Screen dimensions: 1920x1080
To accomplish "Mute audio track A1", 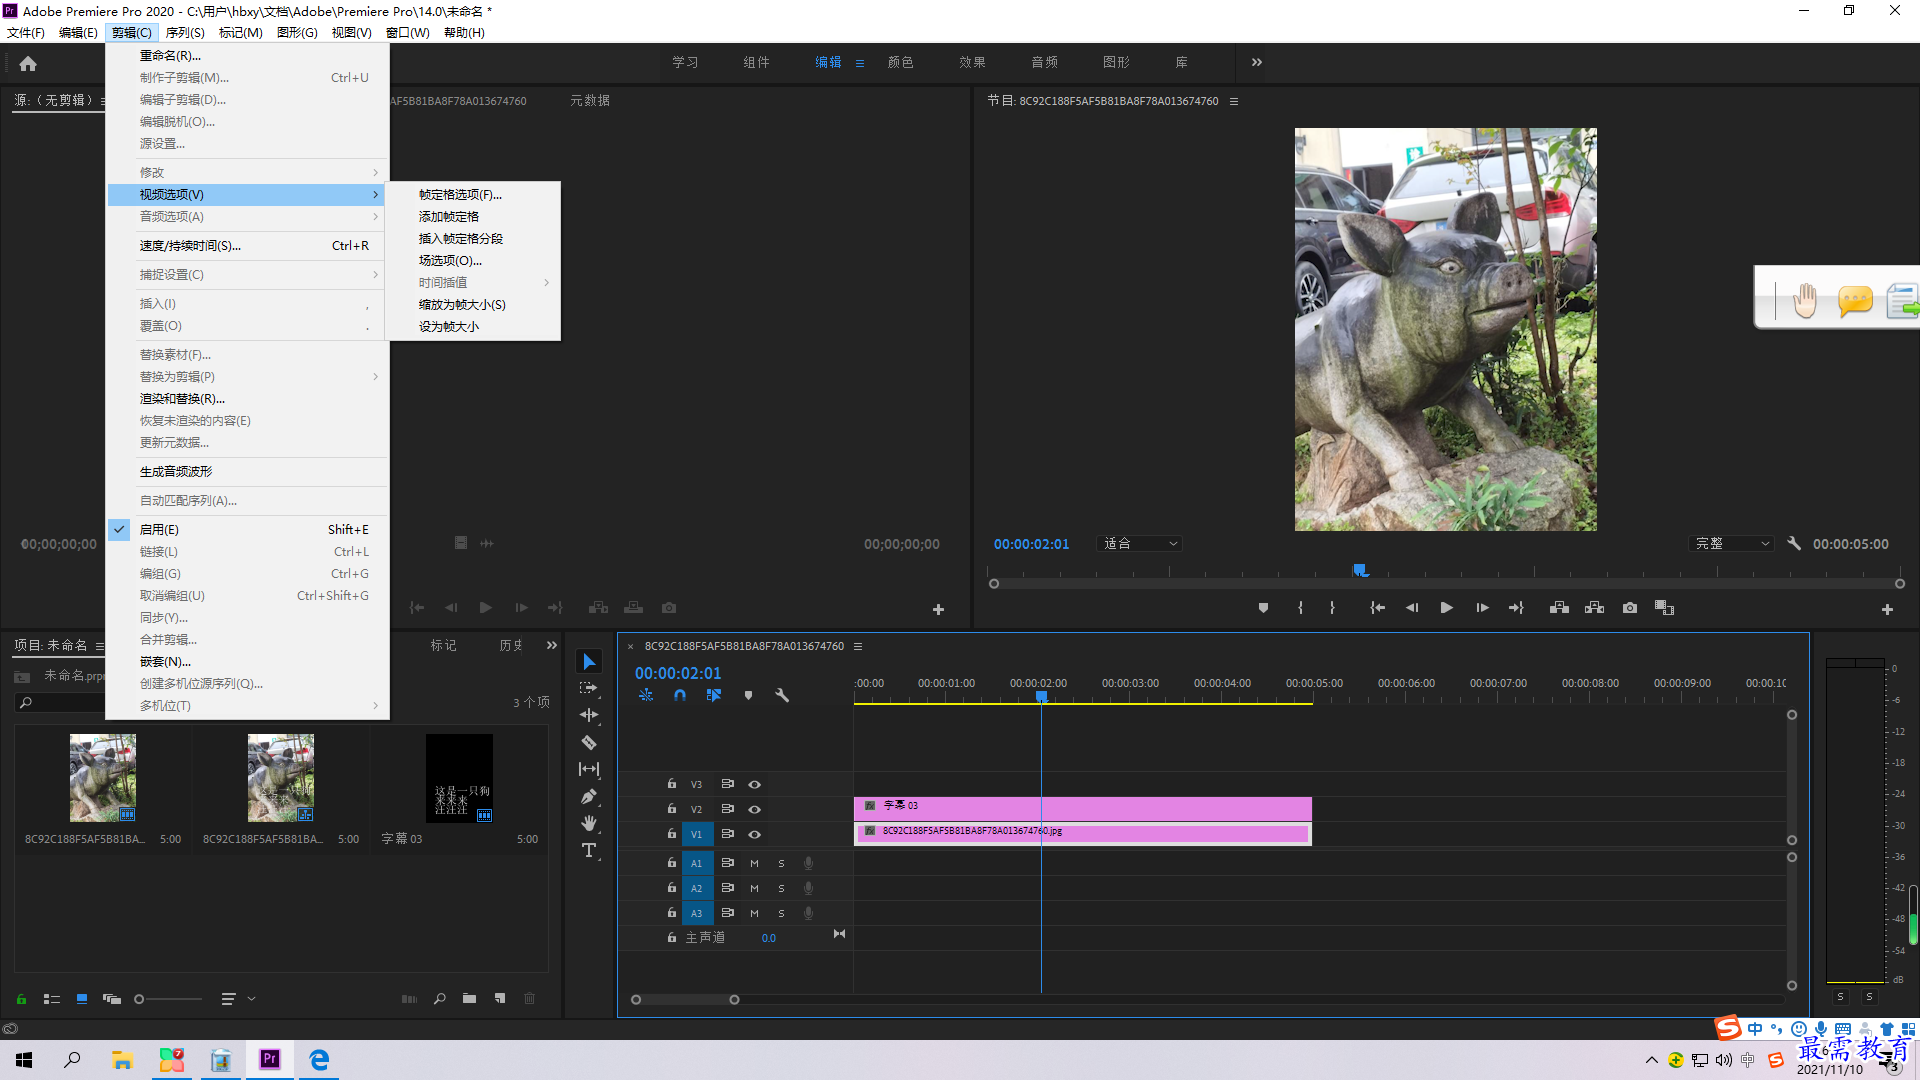I will [x=754, y=863].
